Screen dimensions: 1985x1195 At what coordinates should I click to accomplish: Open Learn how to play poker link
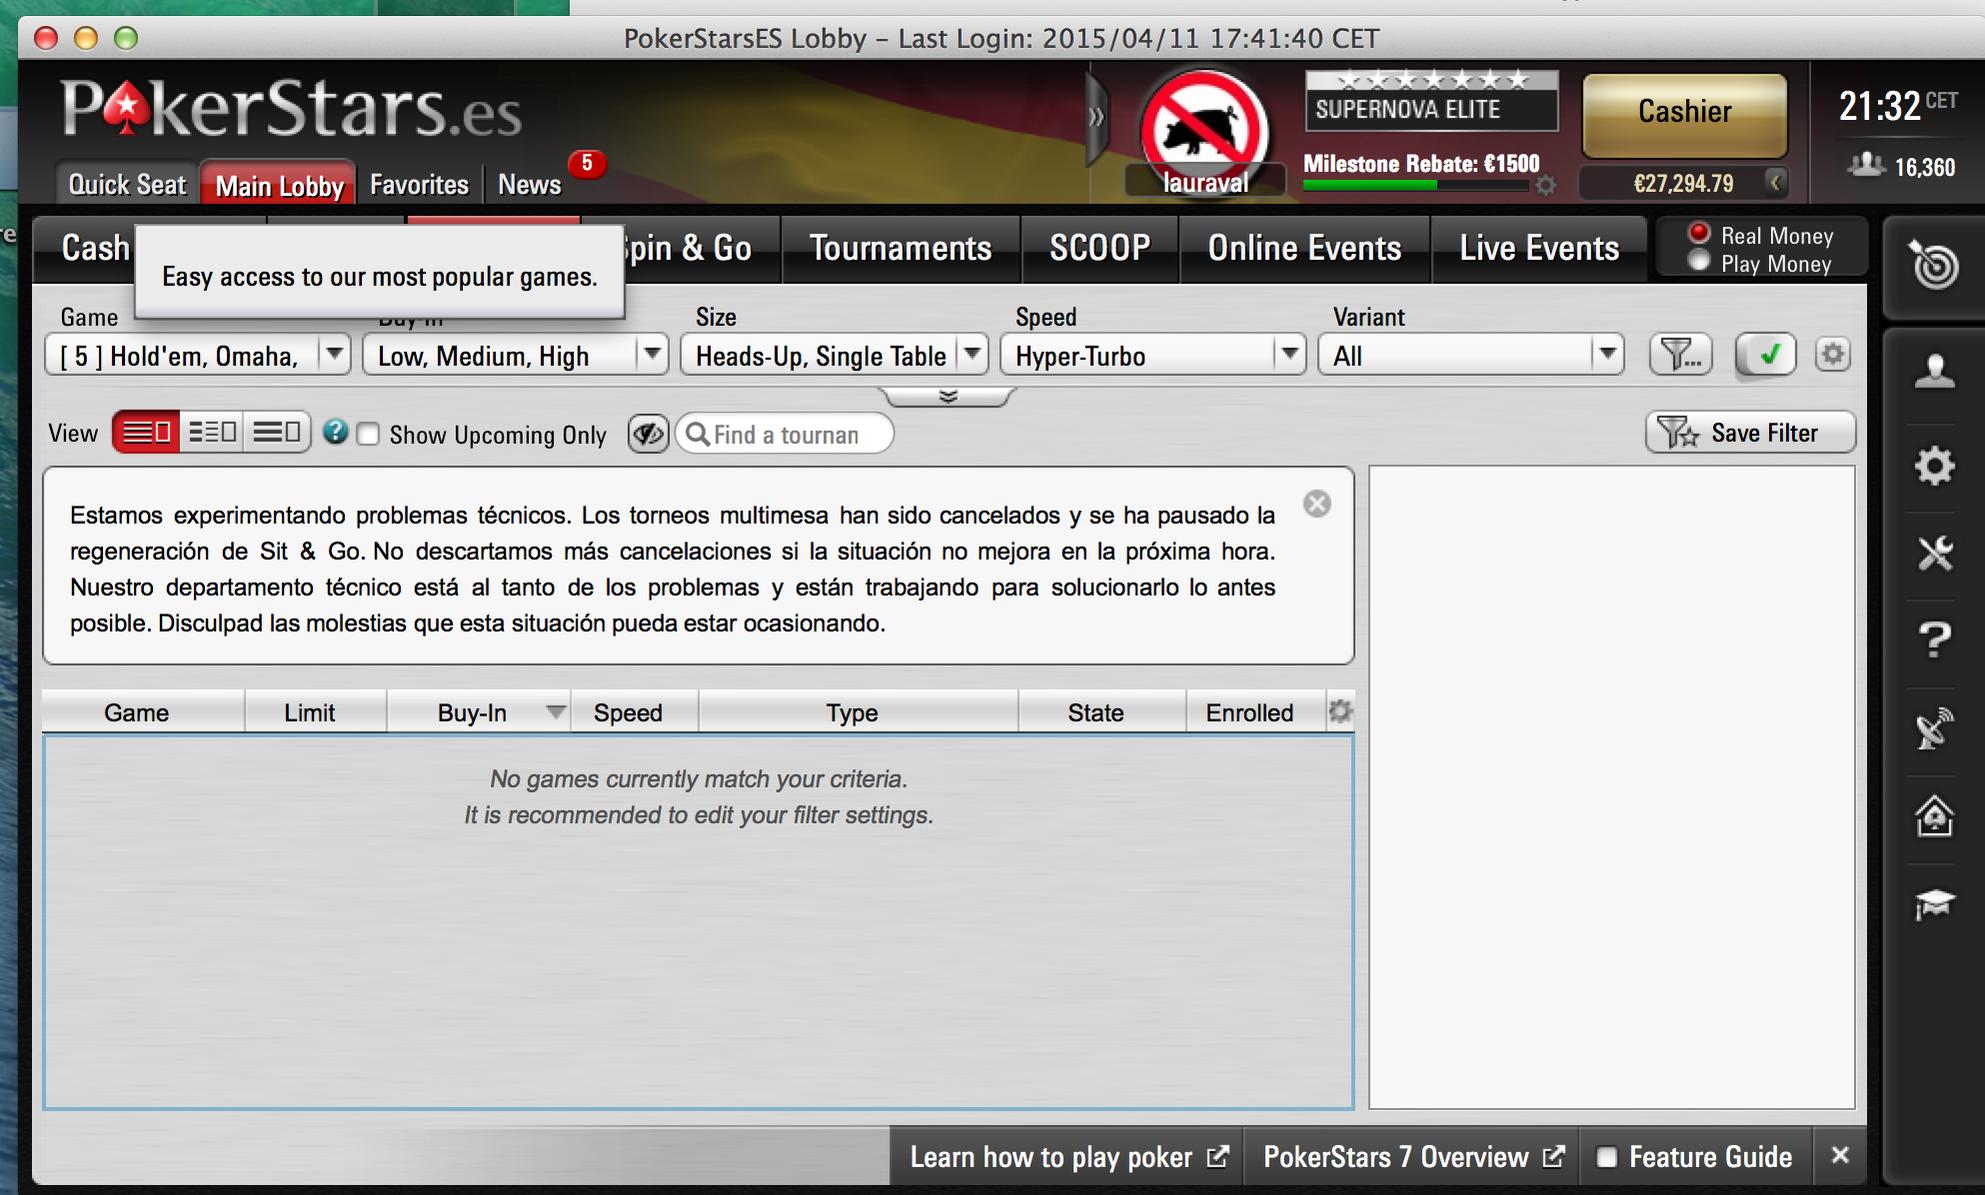click(x=1067, y=1157)
